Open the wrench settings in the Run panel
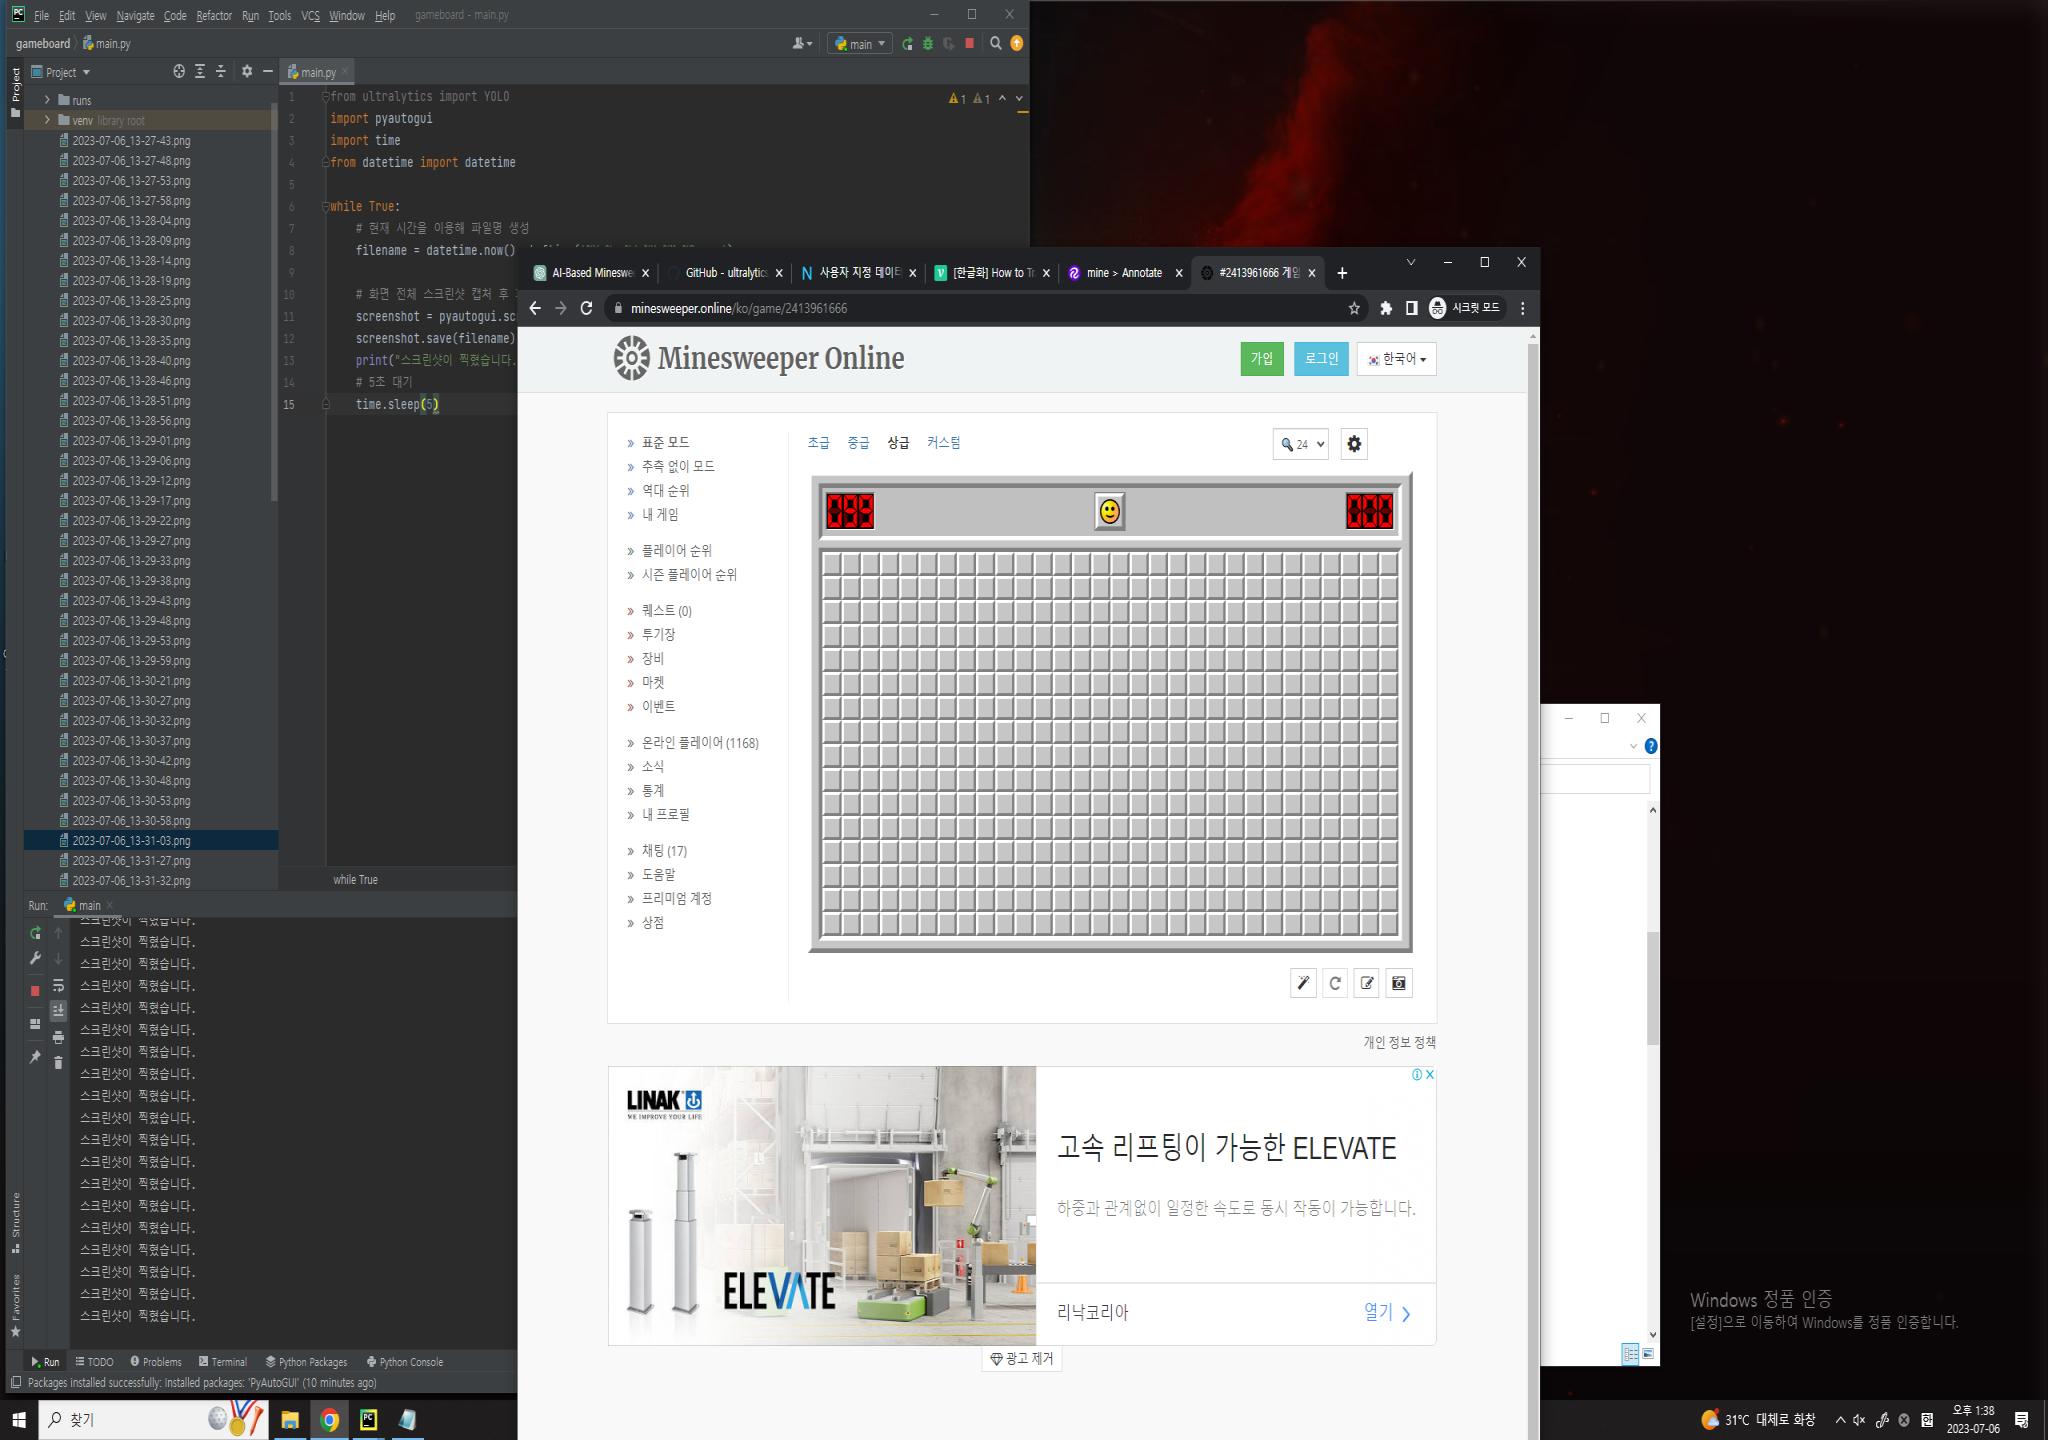Screen dimensions: 2048x1440 click(x=35, y=958)
